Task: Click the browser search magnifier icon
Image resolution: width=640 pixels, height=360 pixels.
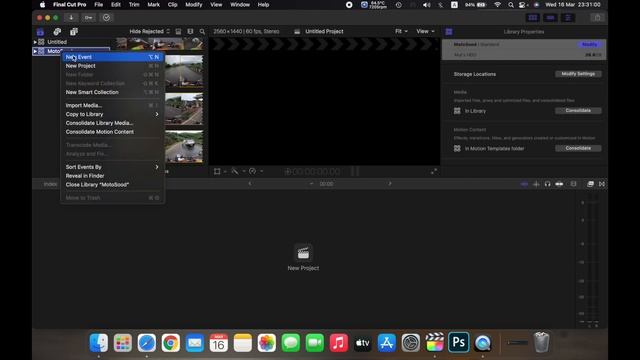Action: click(202, 31)
